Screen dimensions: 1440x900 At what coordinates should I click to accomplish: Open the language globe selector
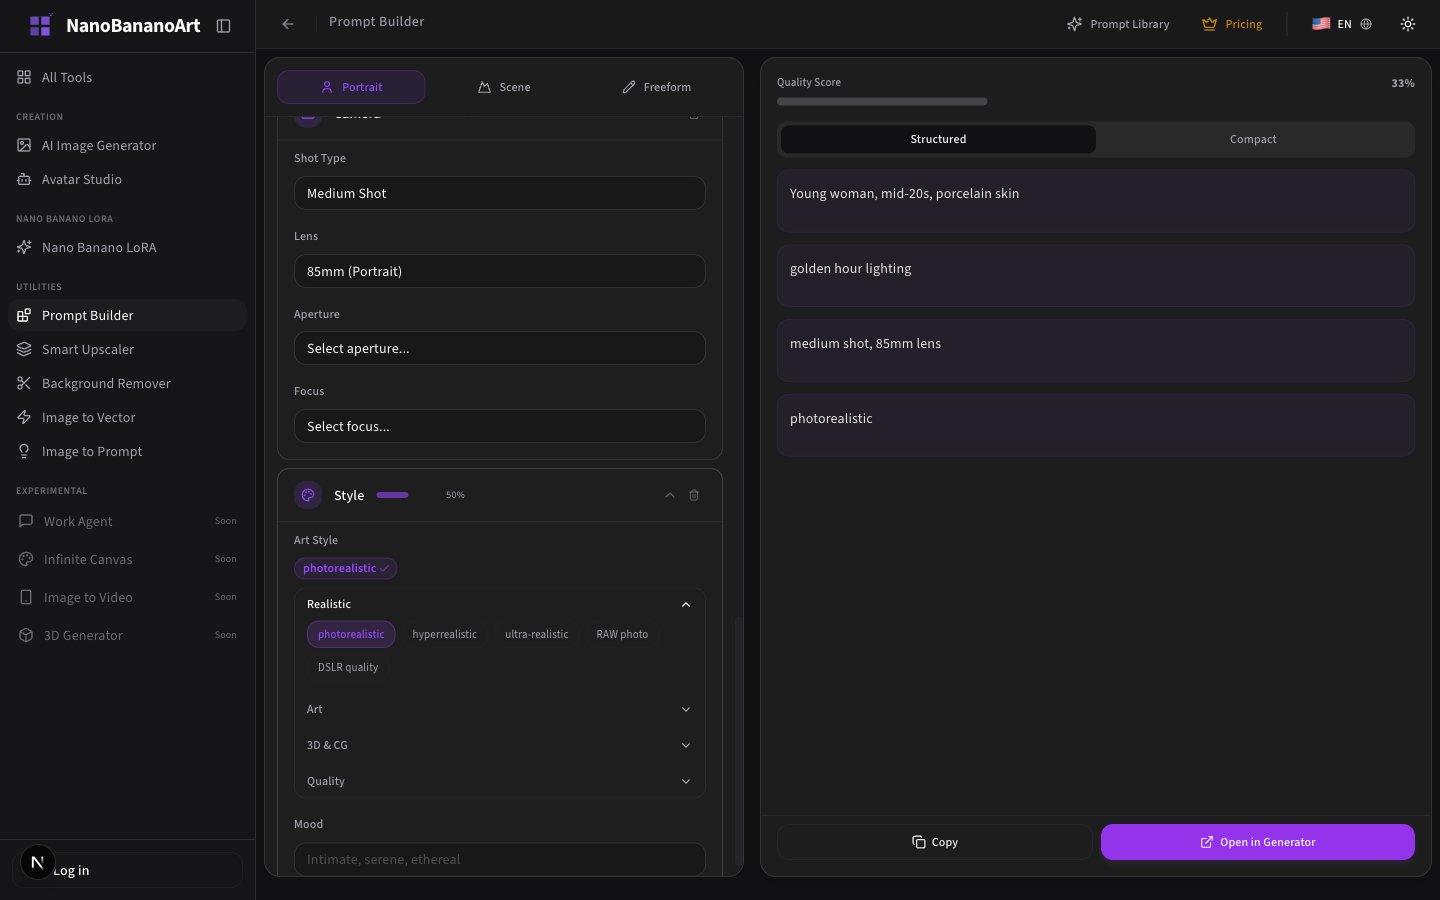coord(1366,24)
